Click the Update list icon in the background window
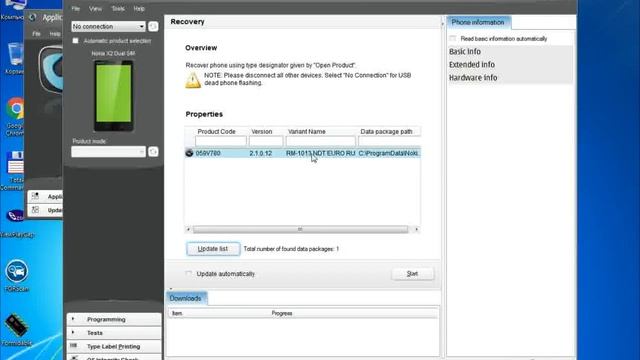640x360 pixels. (x=36, y=210)
